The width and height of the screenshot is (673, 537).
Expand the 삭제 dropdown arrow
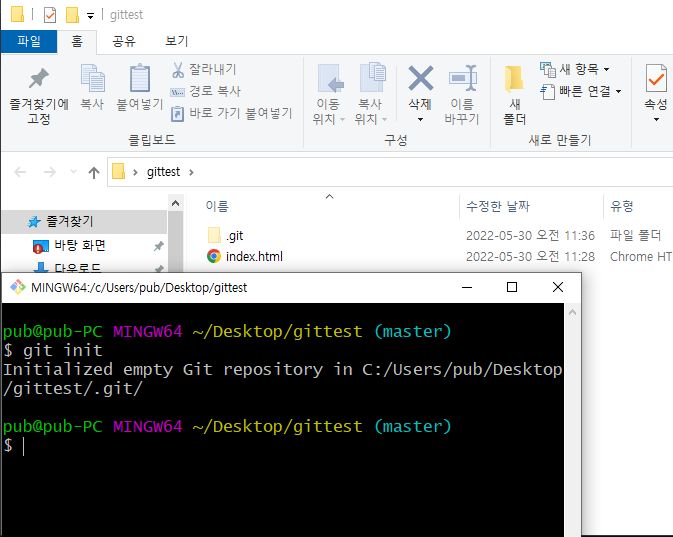[421, 119]
